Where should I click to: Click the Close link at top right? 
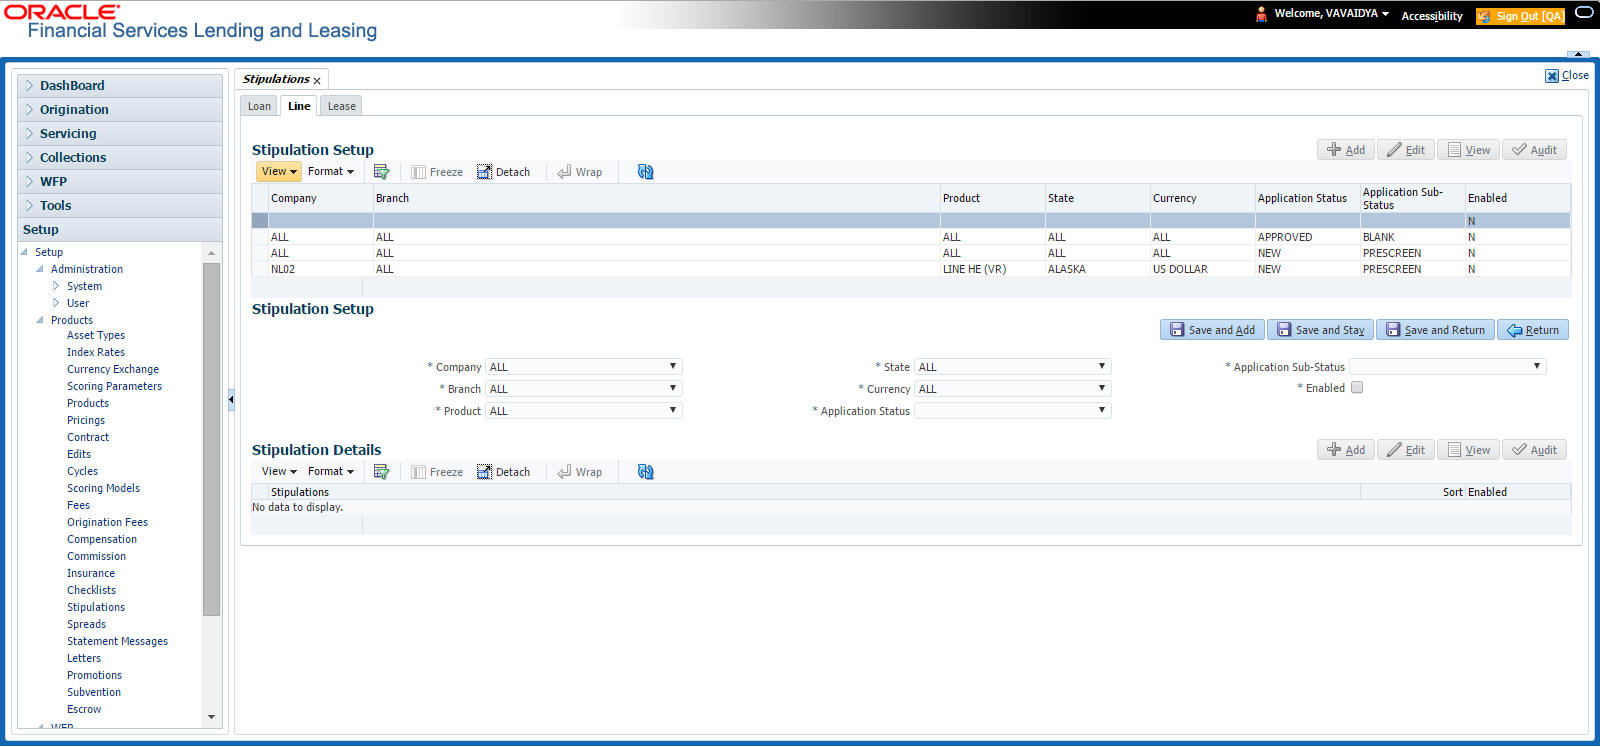1567,75
